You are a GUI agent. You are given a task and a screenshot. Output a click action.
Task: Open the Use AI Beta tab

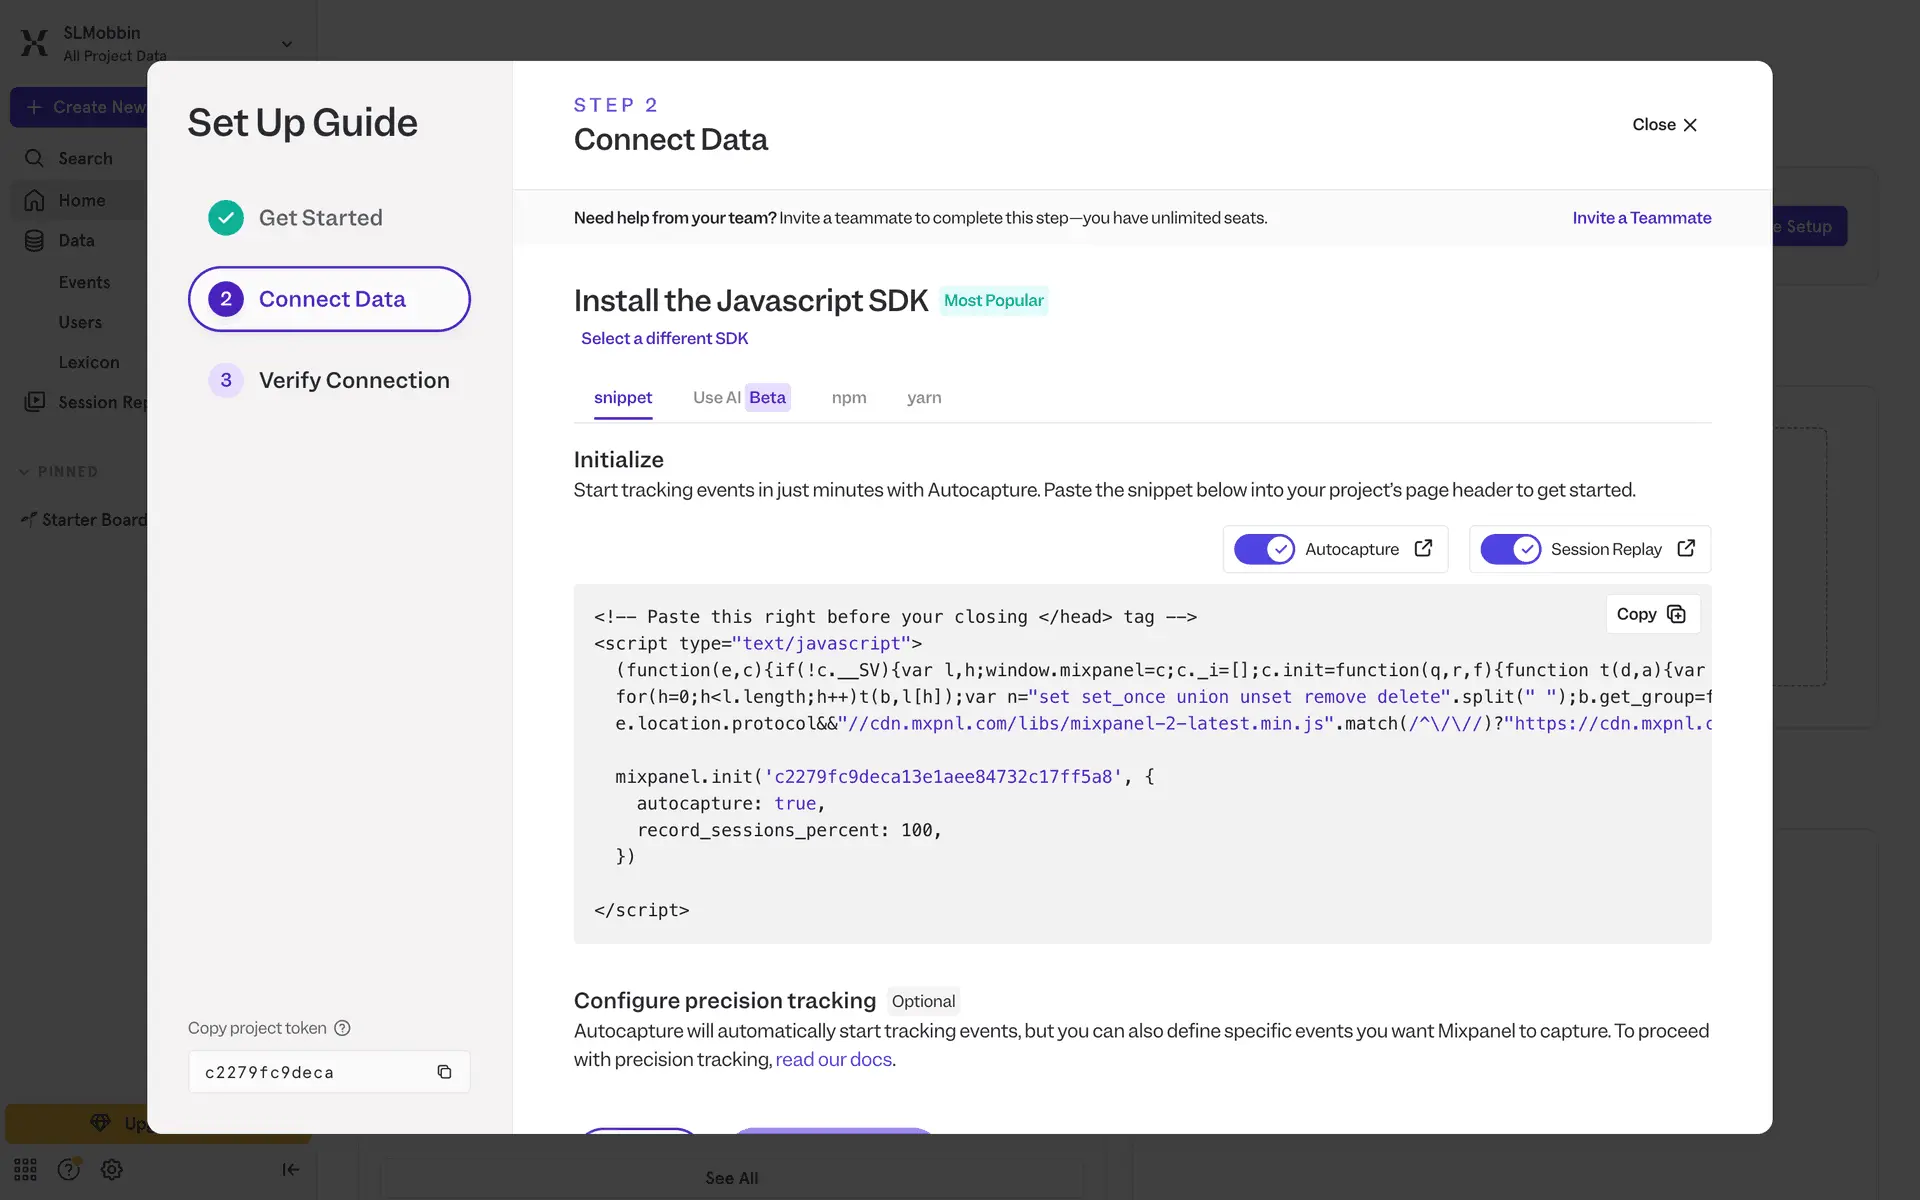740,397
